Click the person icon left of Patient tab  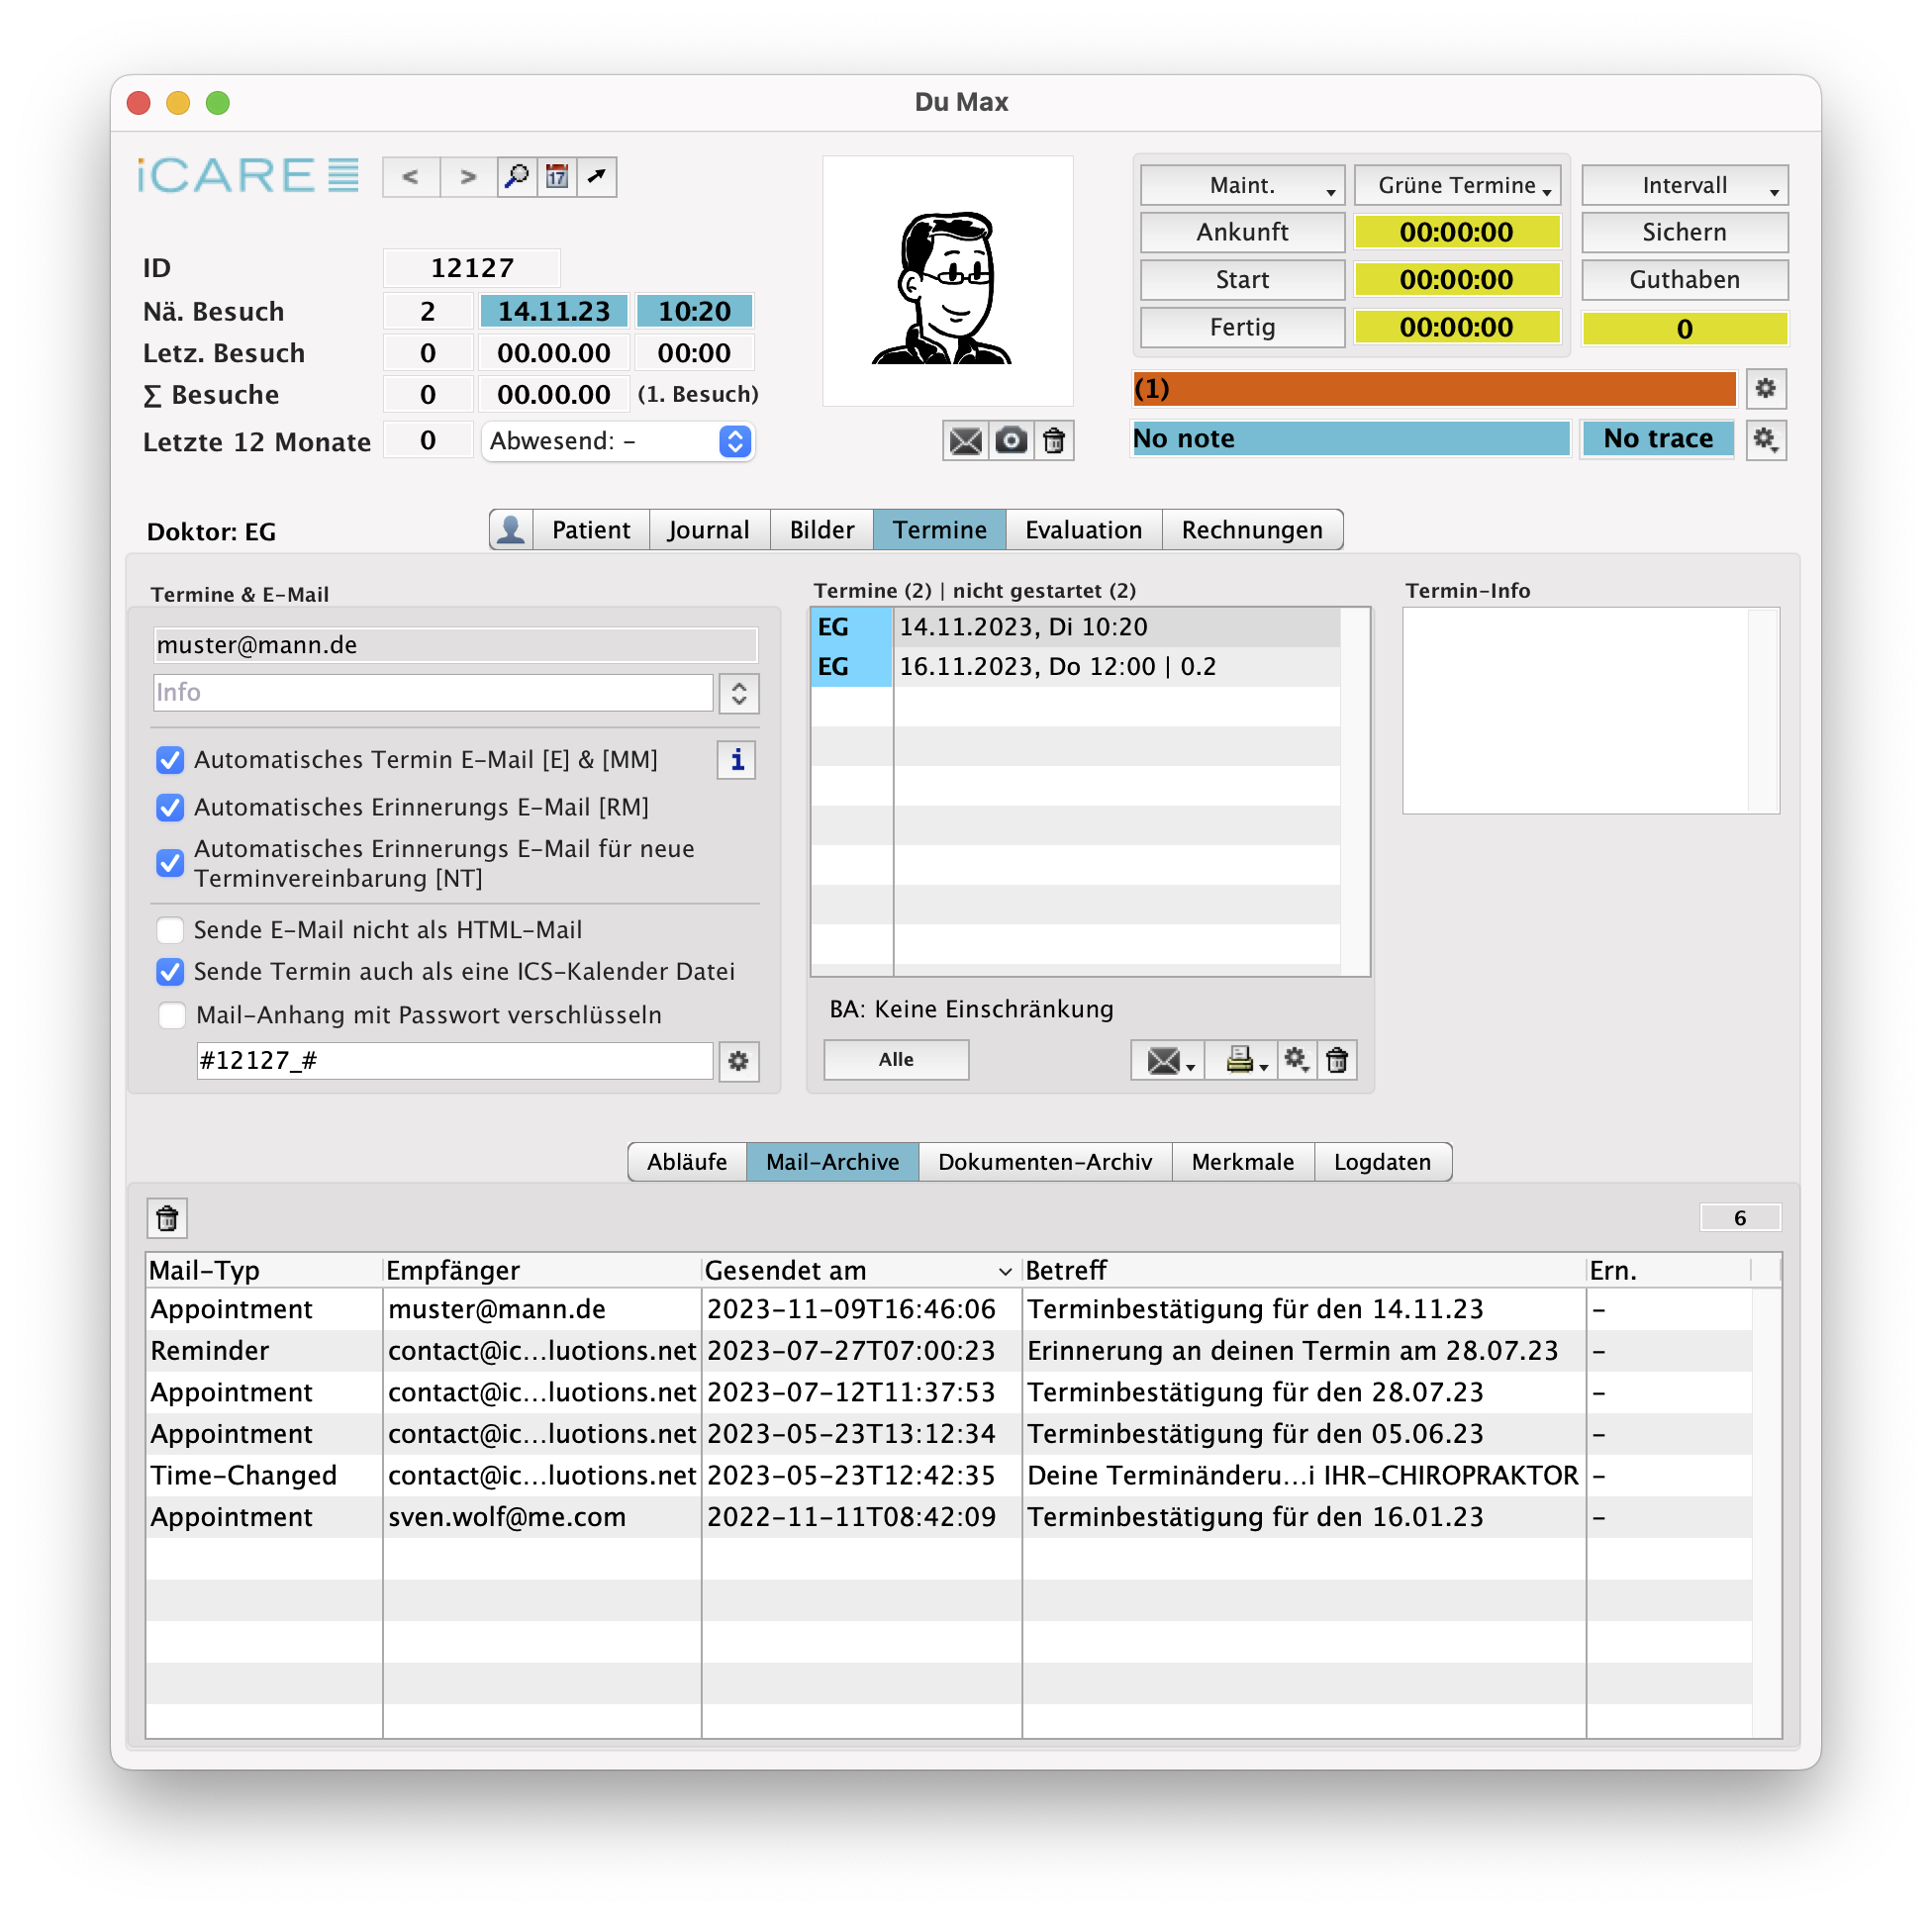click(511, 529)
